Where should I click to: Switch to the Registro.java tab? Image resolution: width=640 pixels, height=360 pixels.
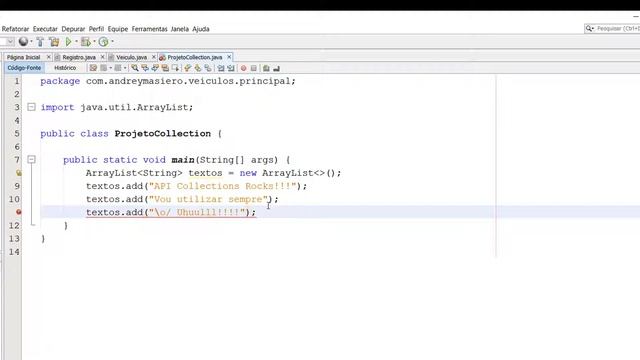click(x=79, y=57)
